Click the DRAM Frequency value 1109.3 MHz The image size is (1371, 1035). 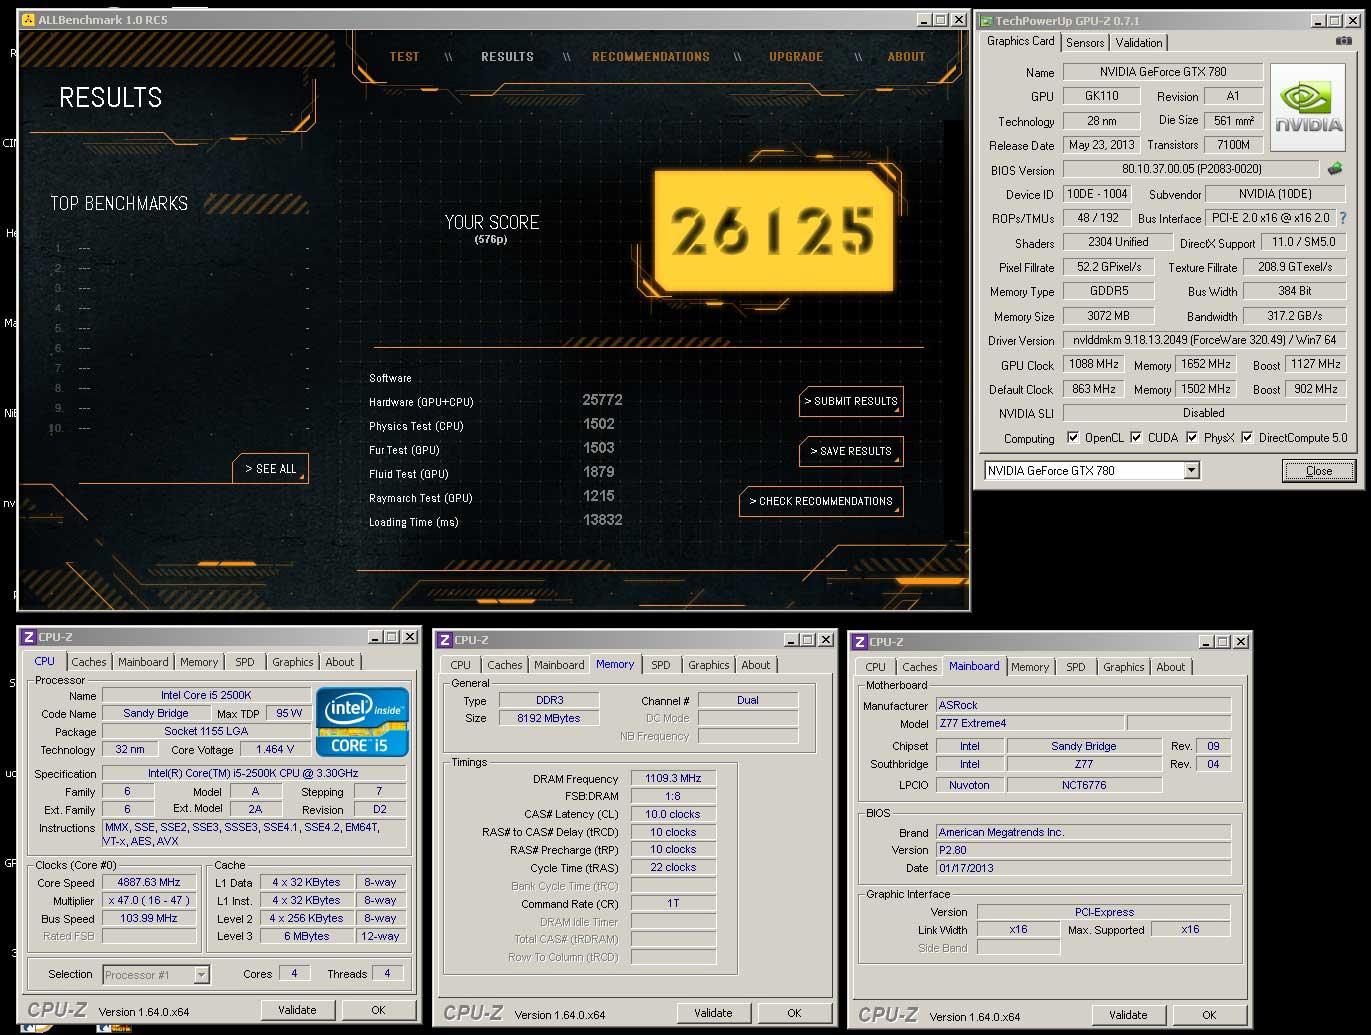click(x=673, y=779)
